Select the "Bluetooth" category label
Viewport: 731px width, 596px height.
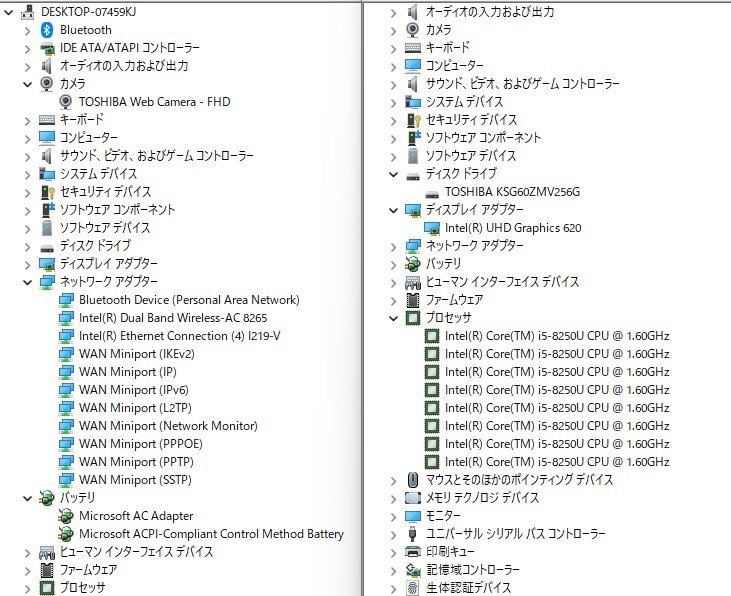pyautogui.click(x=86, y=30)
